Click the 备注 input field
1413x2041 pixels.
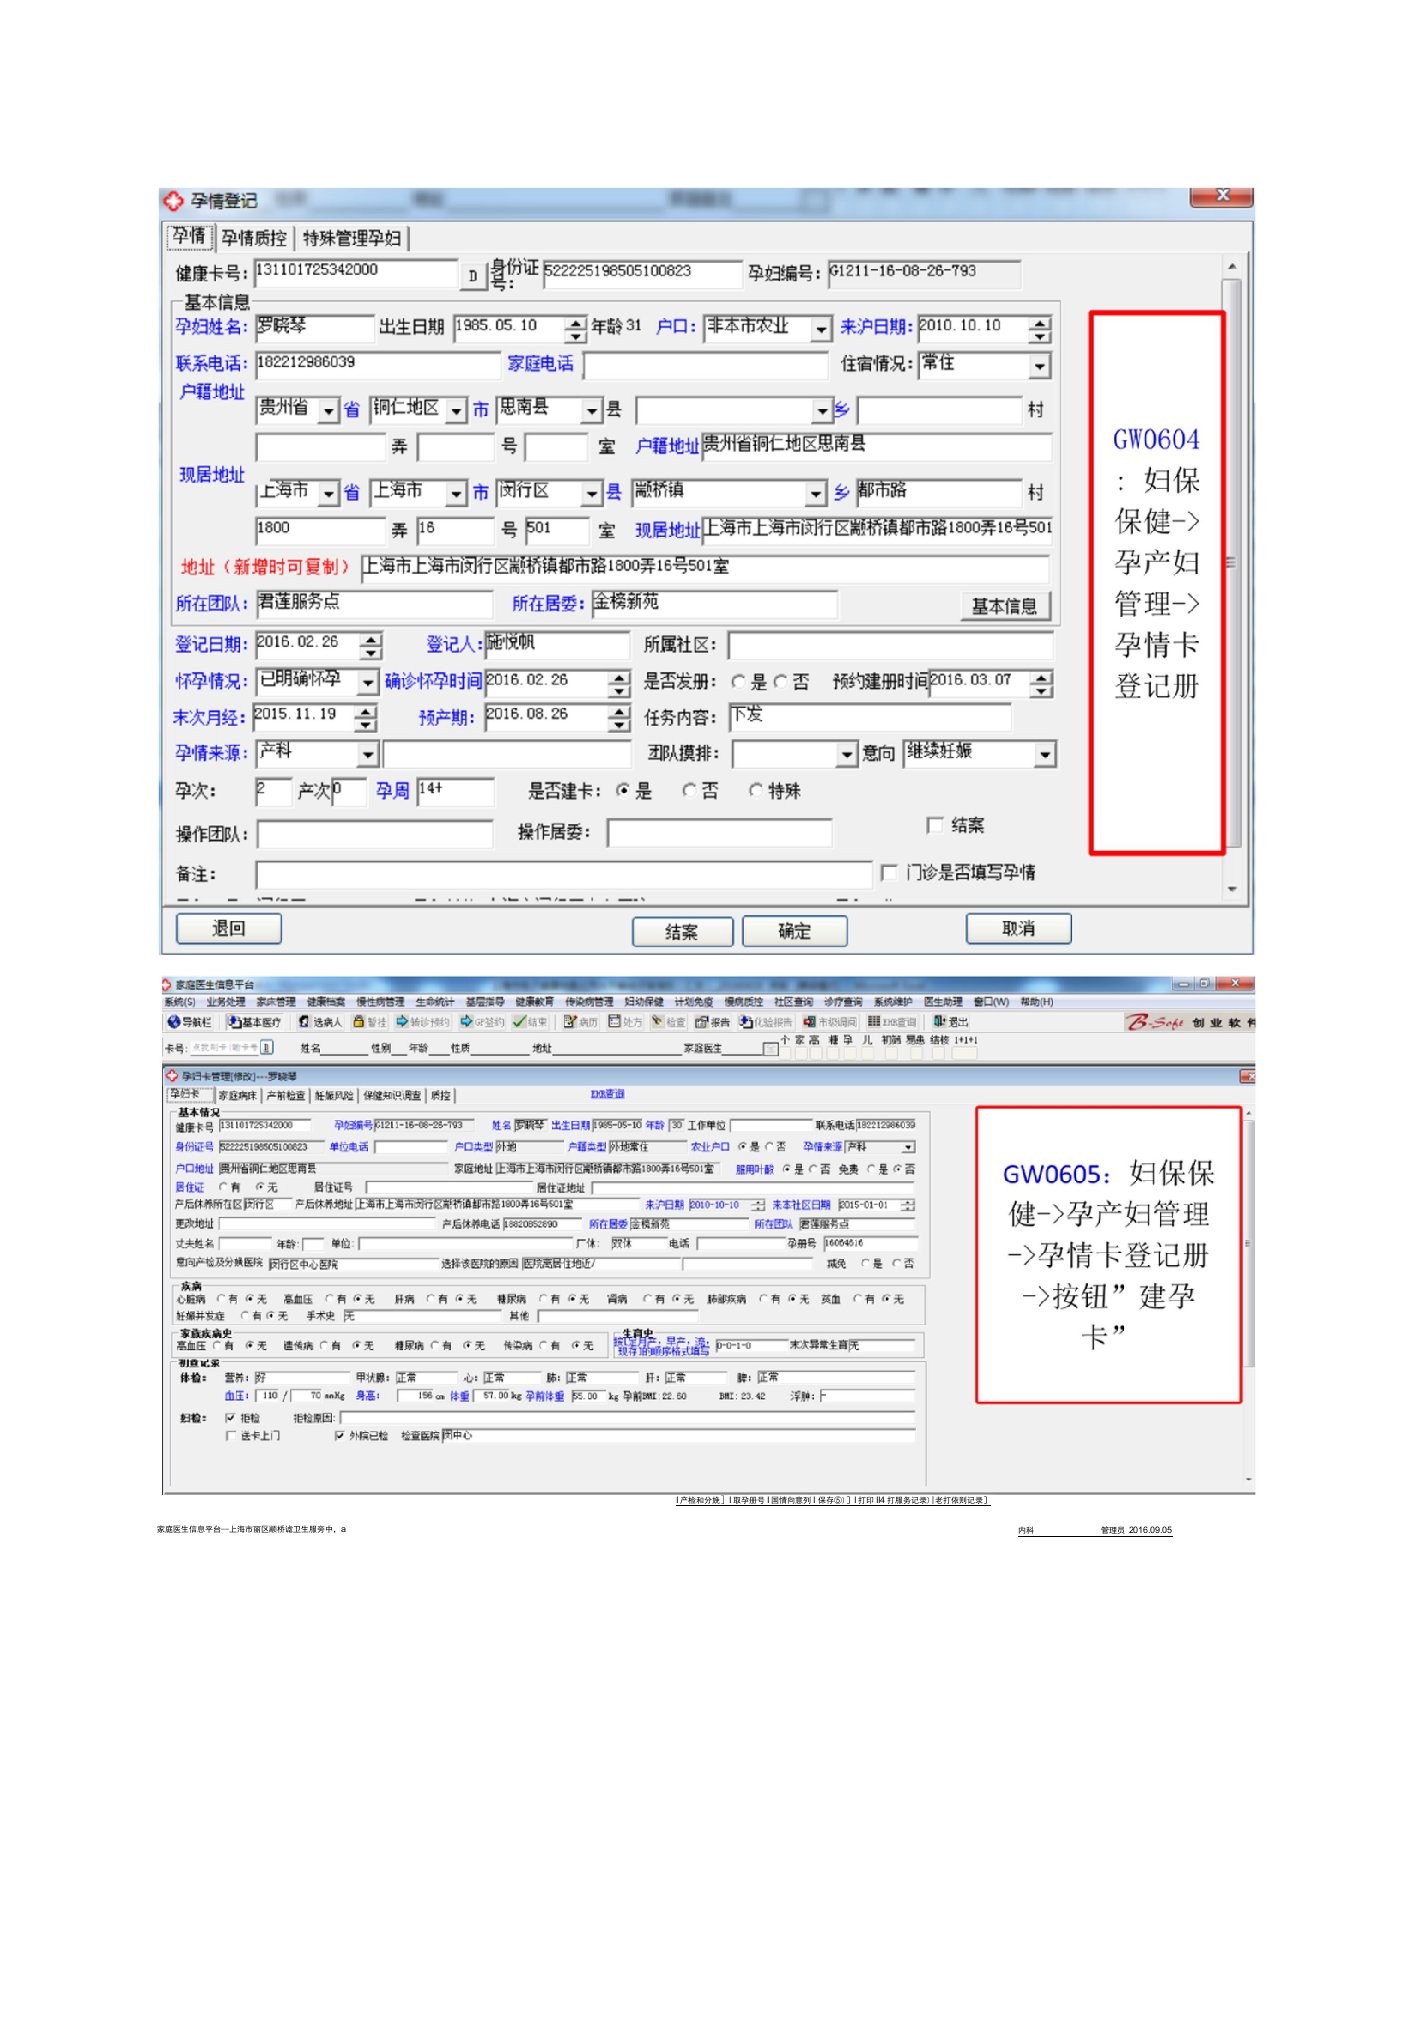point(564,875)
